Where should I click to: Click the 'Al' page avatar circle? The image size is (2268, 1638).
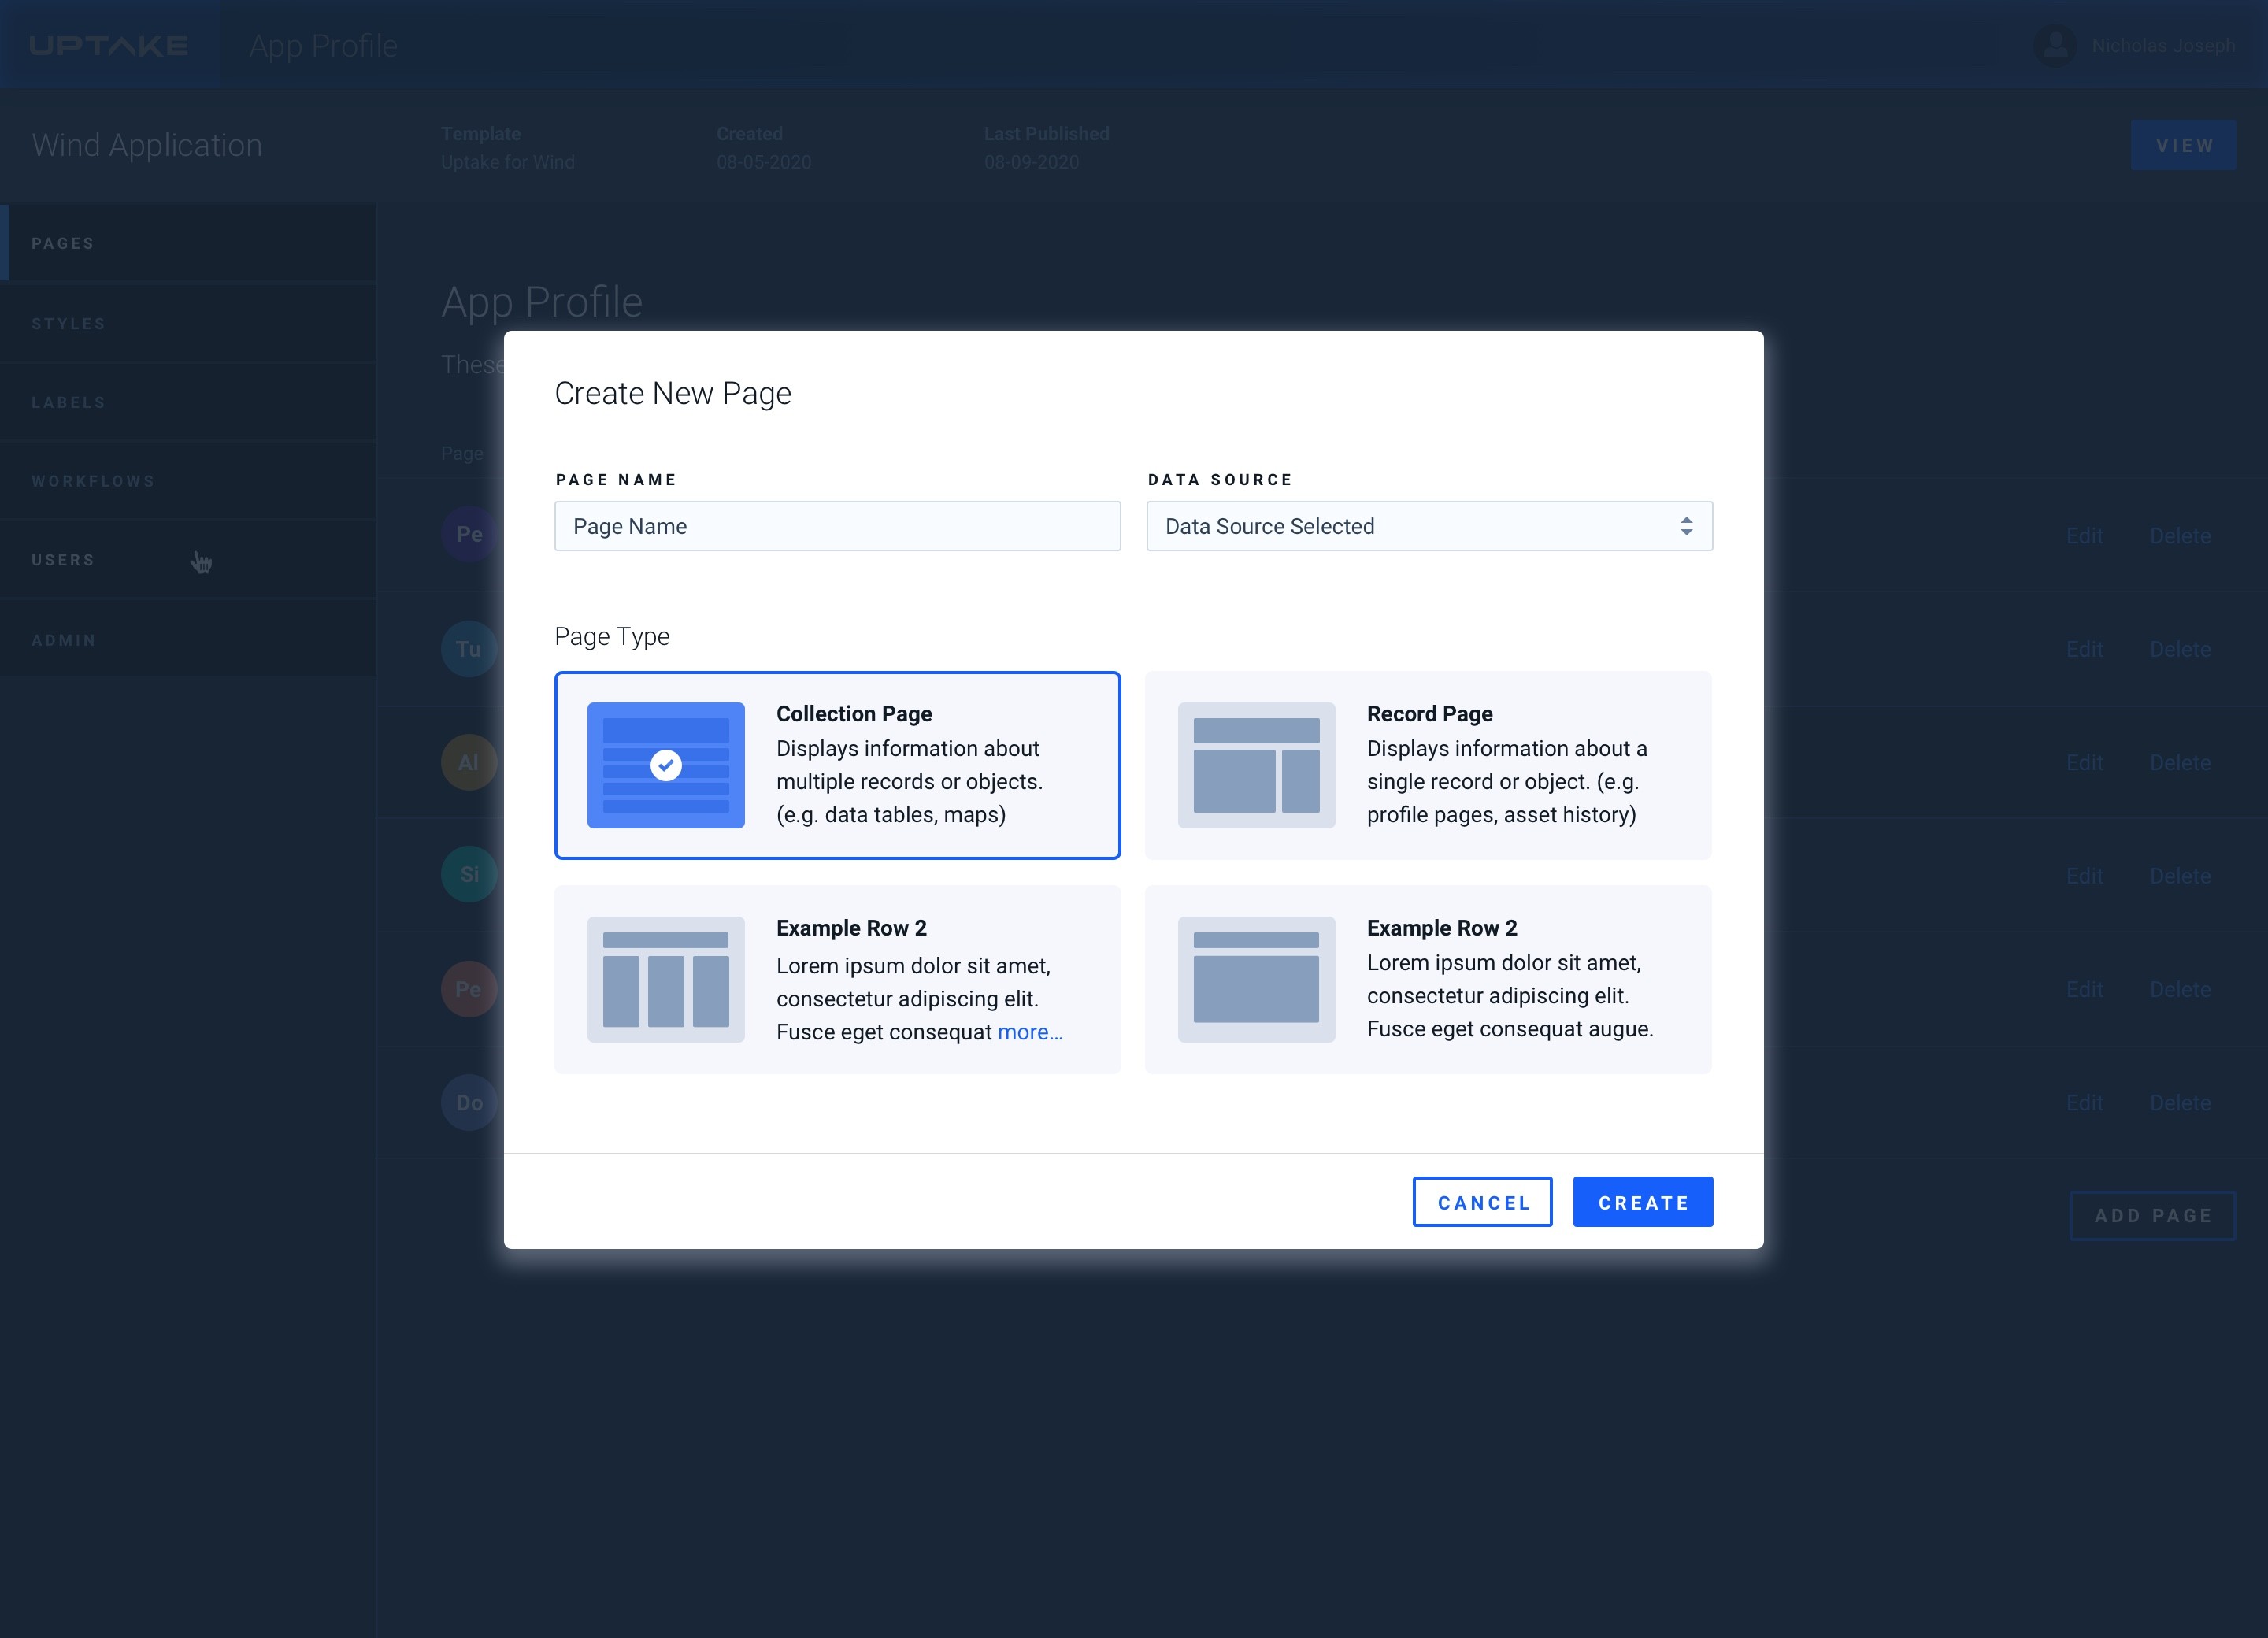click(x=468, y=762)
